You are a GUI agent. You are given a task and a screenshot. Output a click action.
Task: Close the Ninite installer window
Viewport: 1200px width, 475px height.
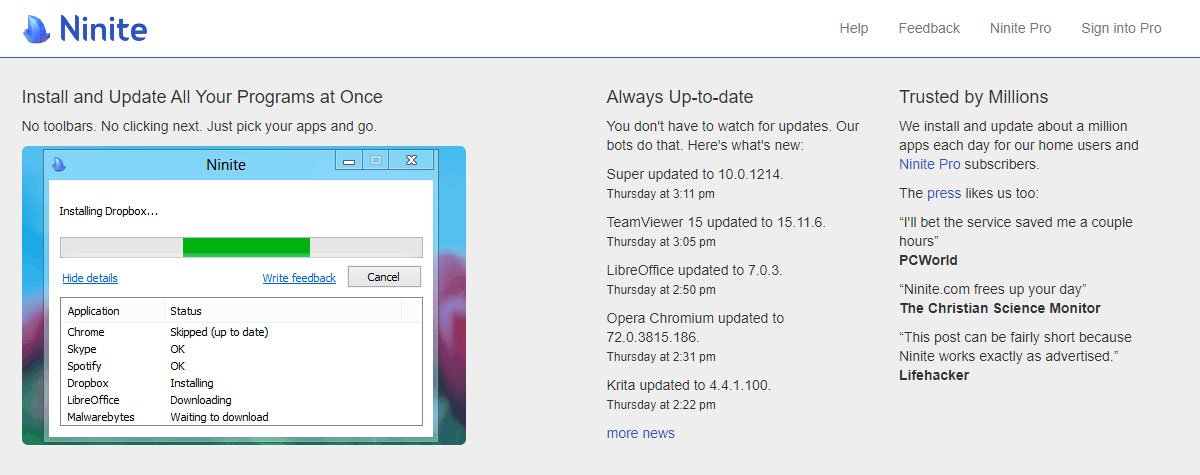[411, 161]
